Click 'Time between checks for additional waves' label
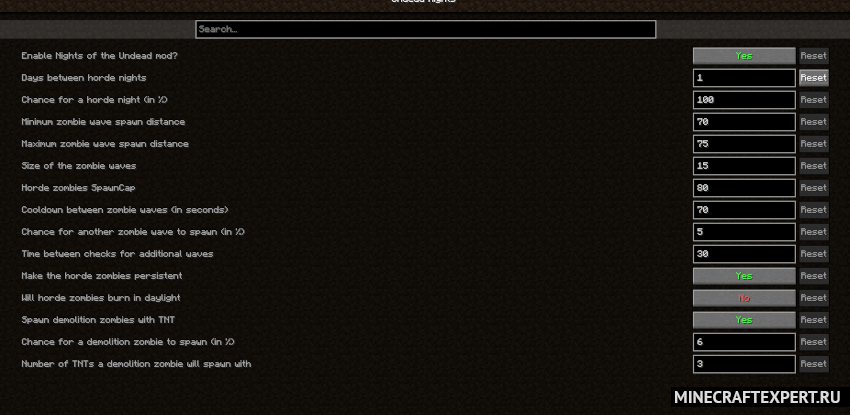 117,254
